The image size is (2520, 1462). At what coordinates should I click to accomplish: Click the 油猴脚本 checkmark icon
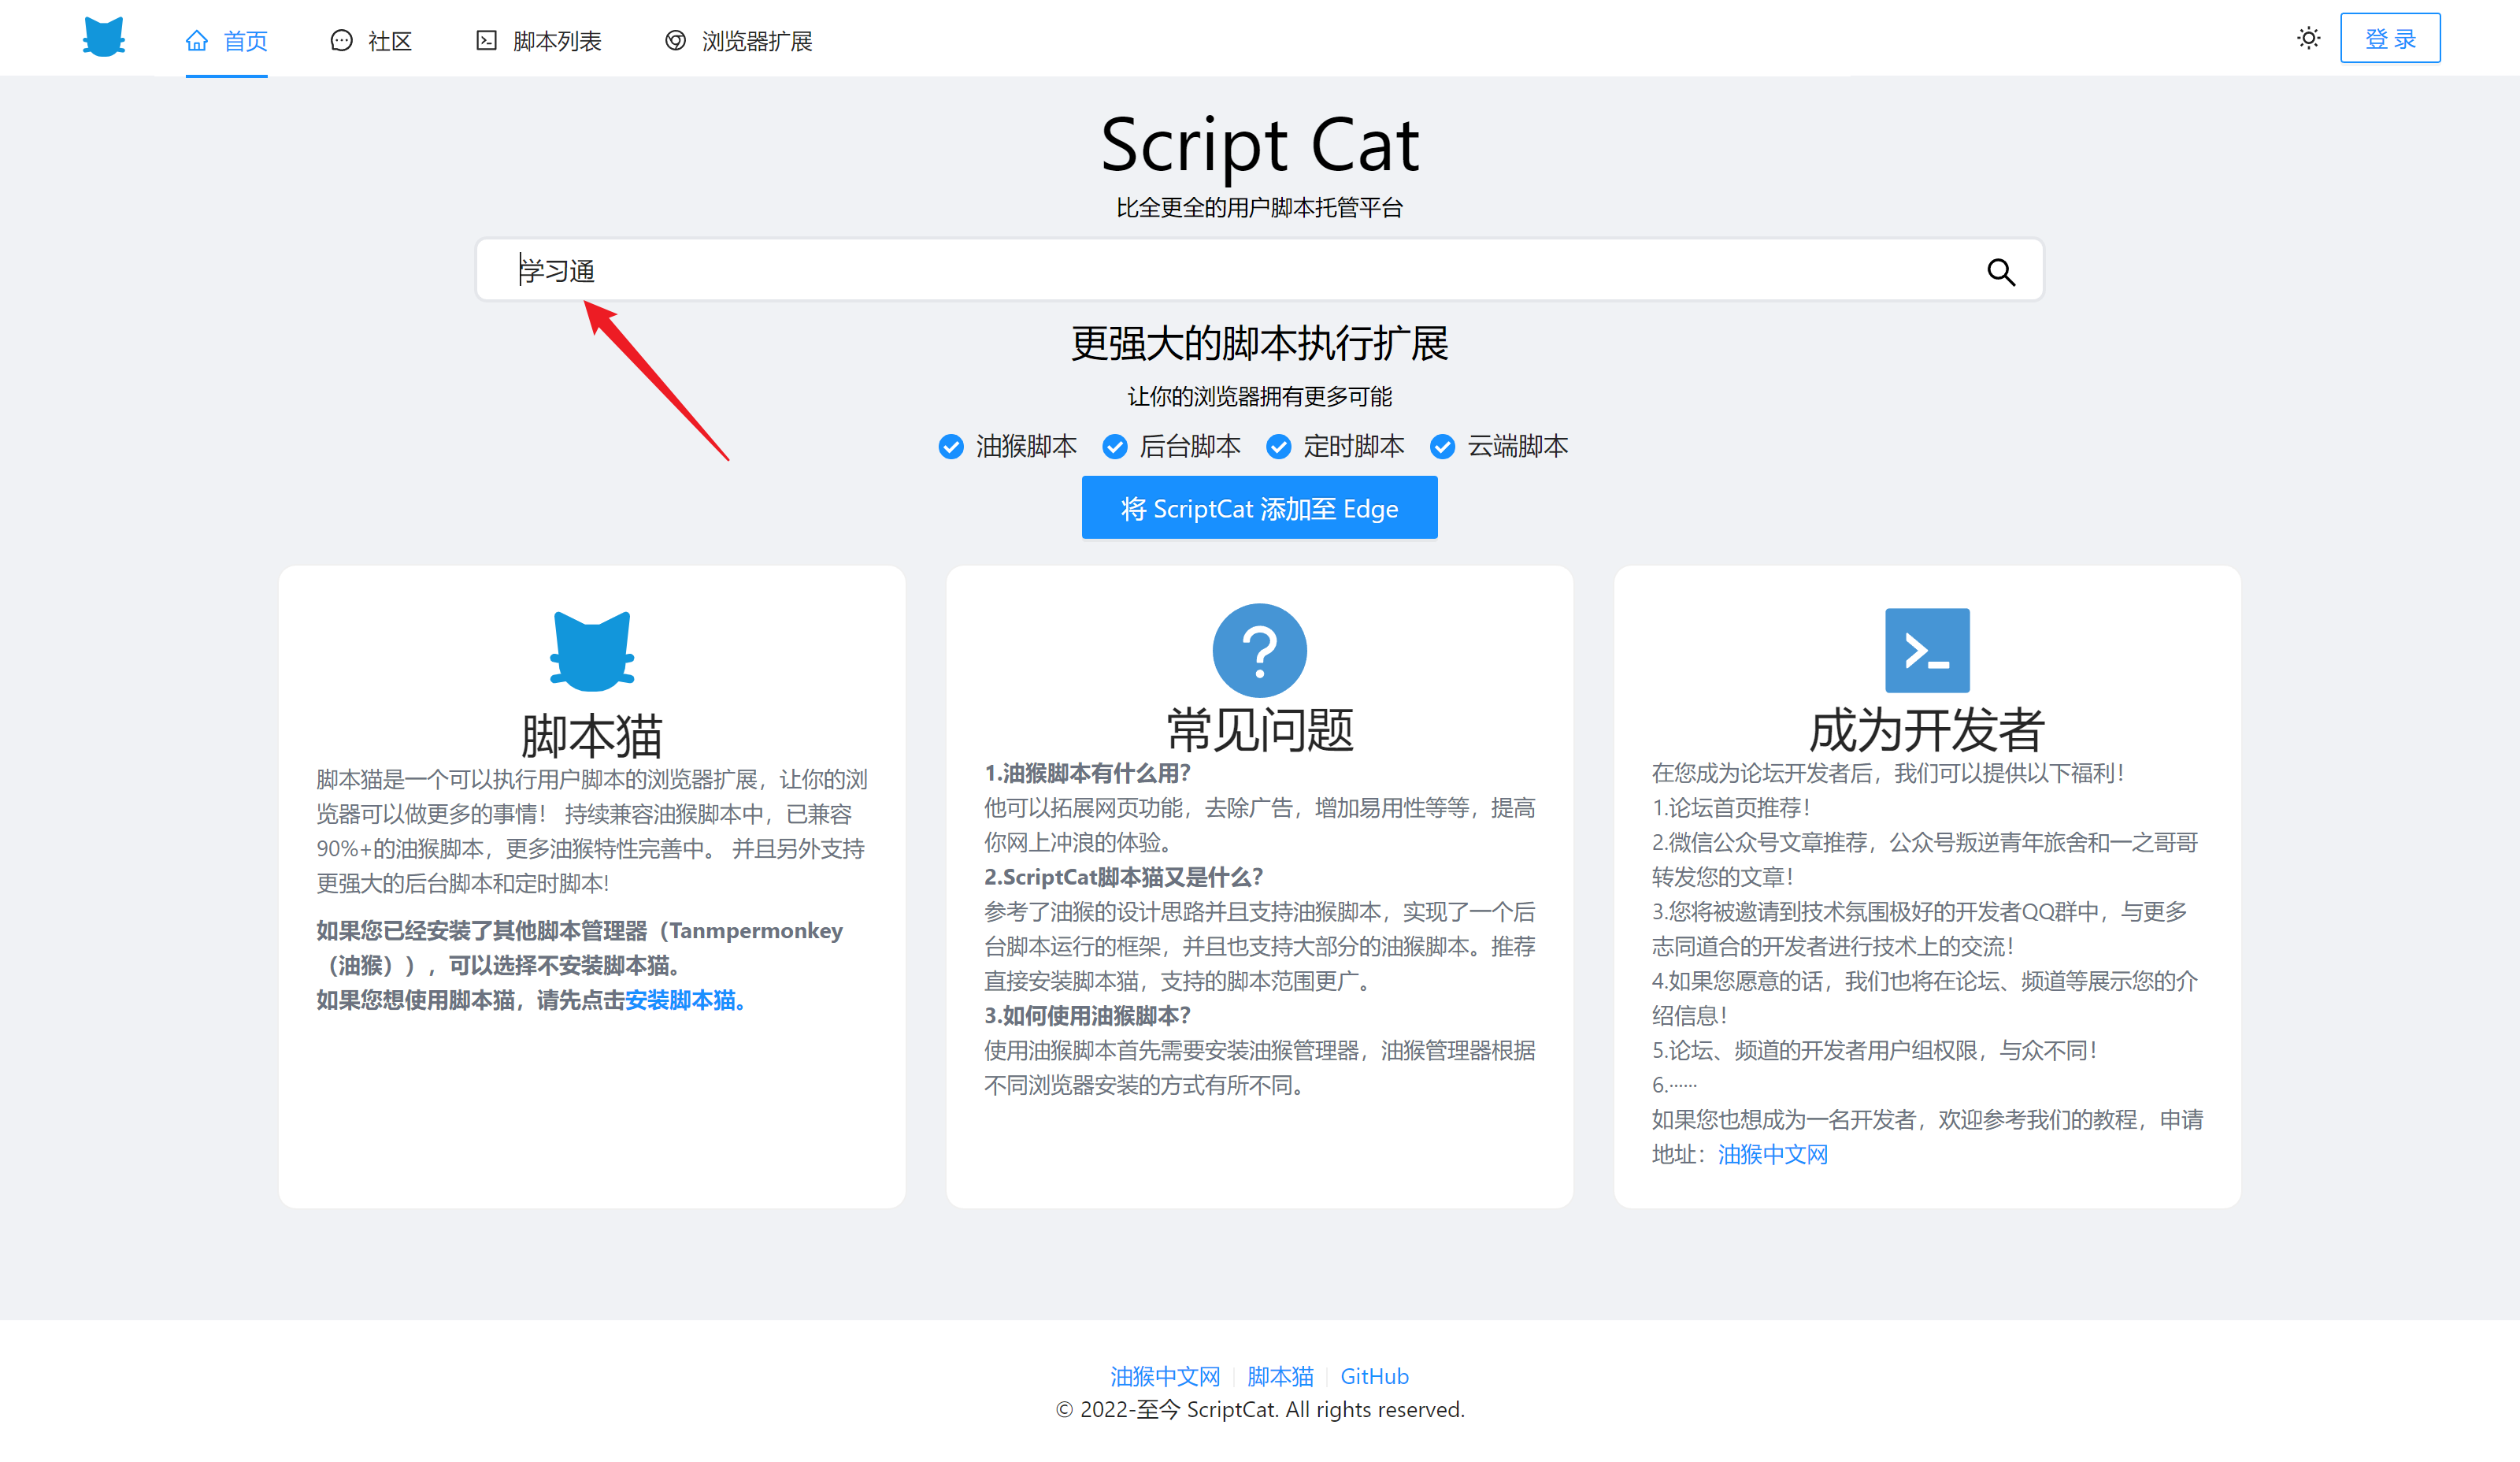coord(951,446)
